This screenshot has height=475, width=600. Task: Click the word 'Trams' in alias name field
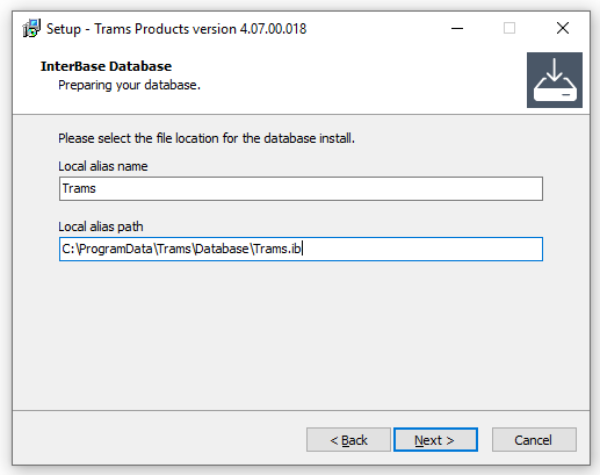[x=78, y=189]
